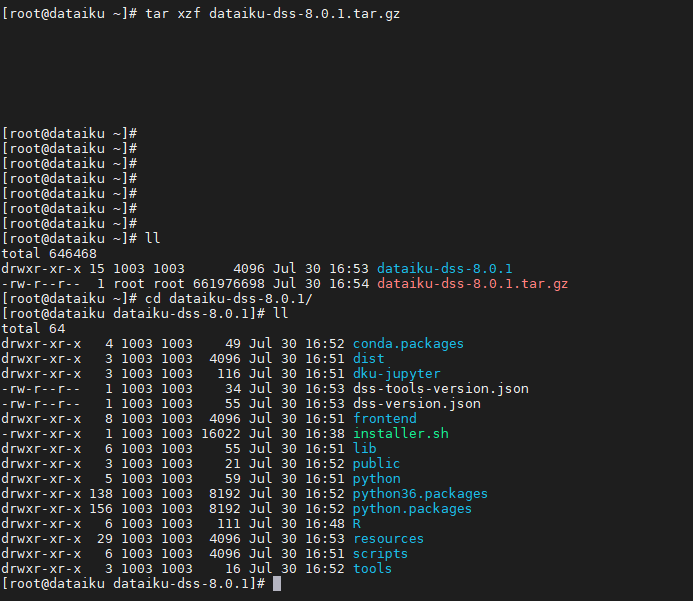This screenshot has width=693, height=601.
Task: Click the 'root root' owner text
Action: coord(149,284)
